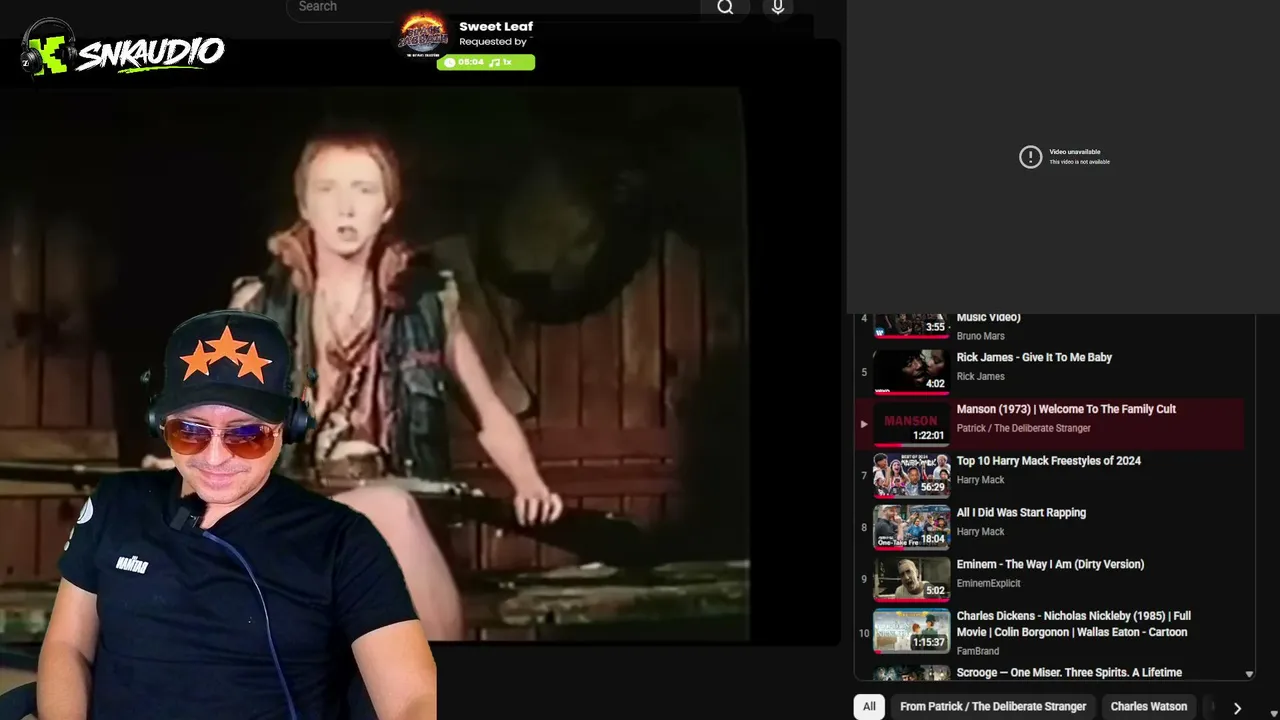Open the 18:04 Start Rapping thumbnail
Viewport: 1280px width, 720px height.
pos(911,526)
